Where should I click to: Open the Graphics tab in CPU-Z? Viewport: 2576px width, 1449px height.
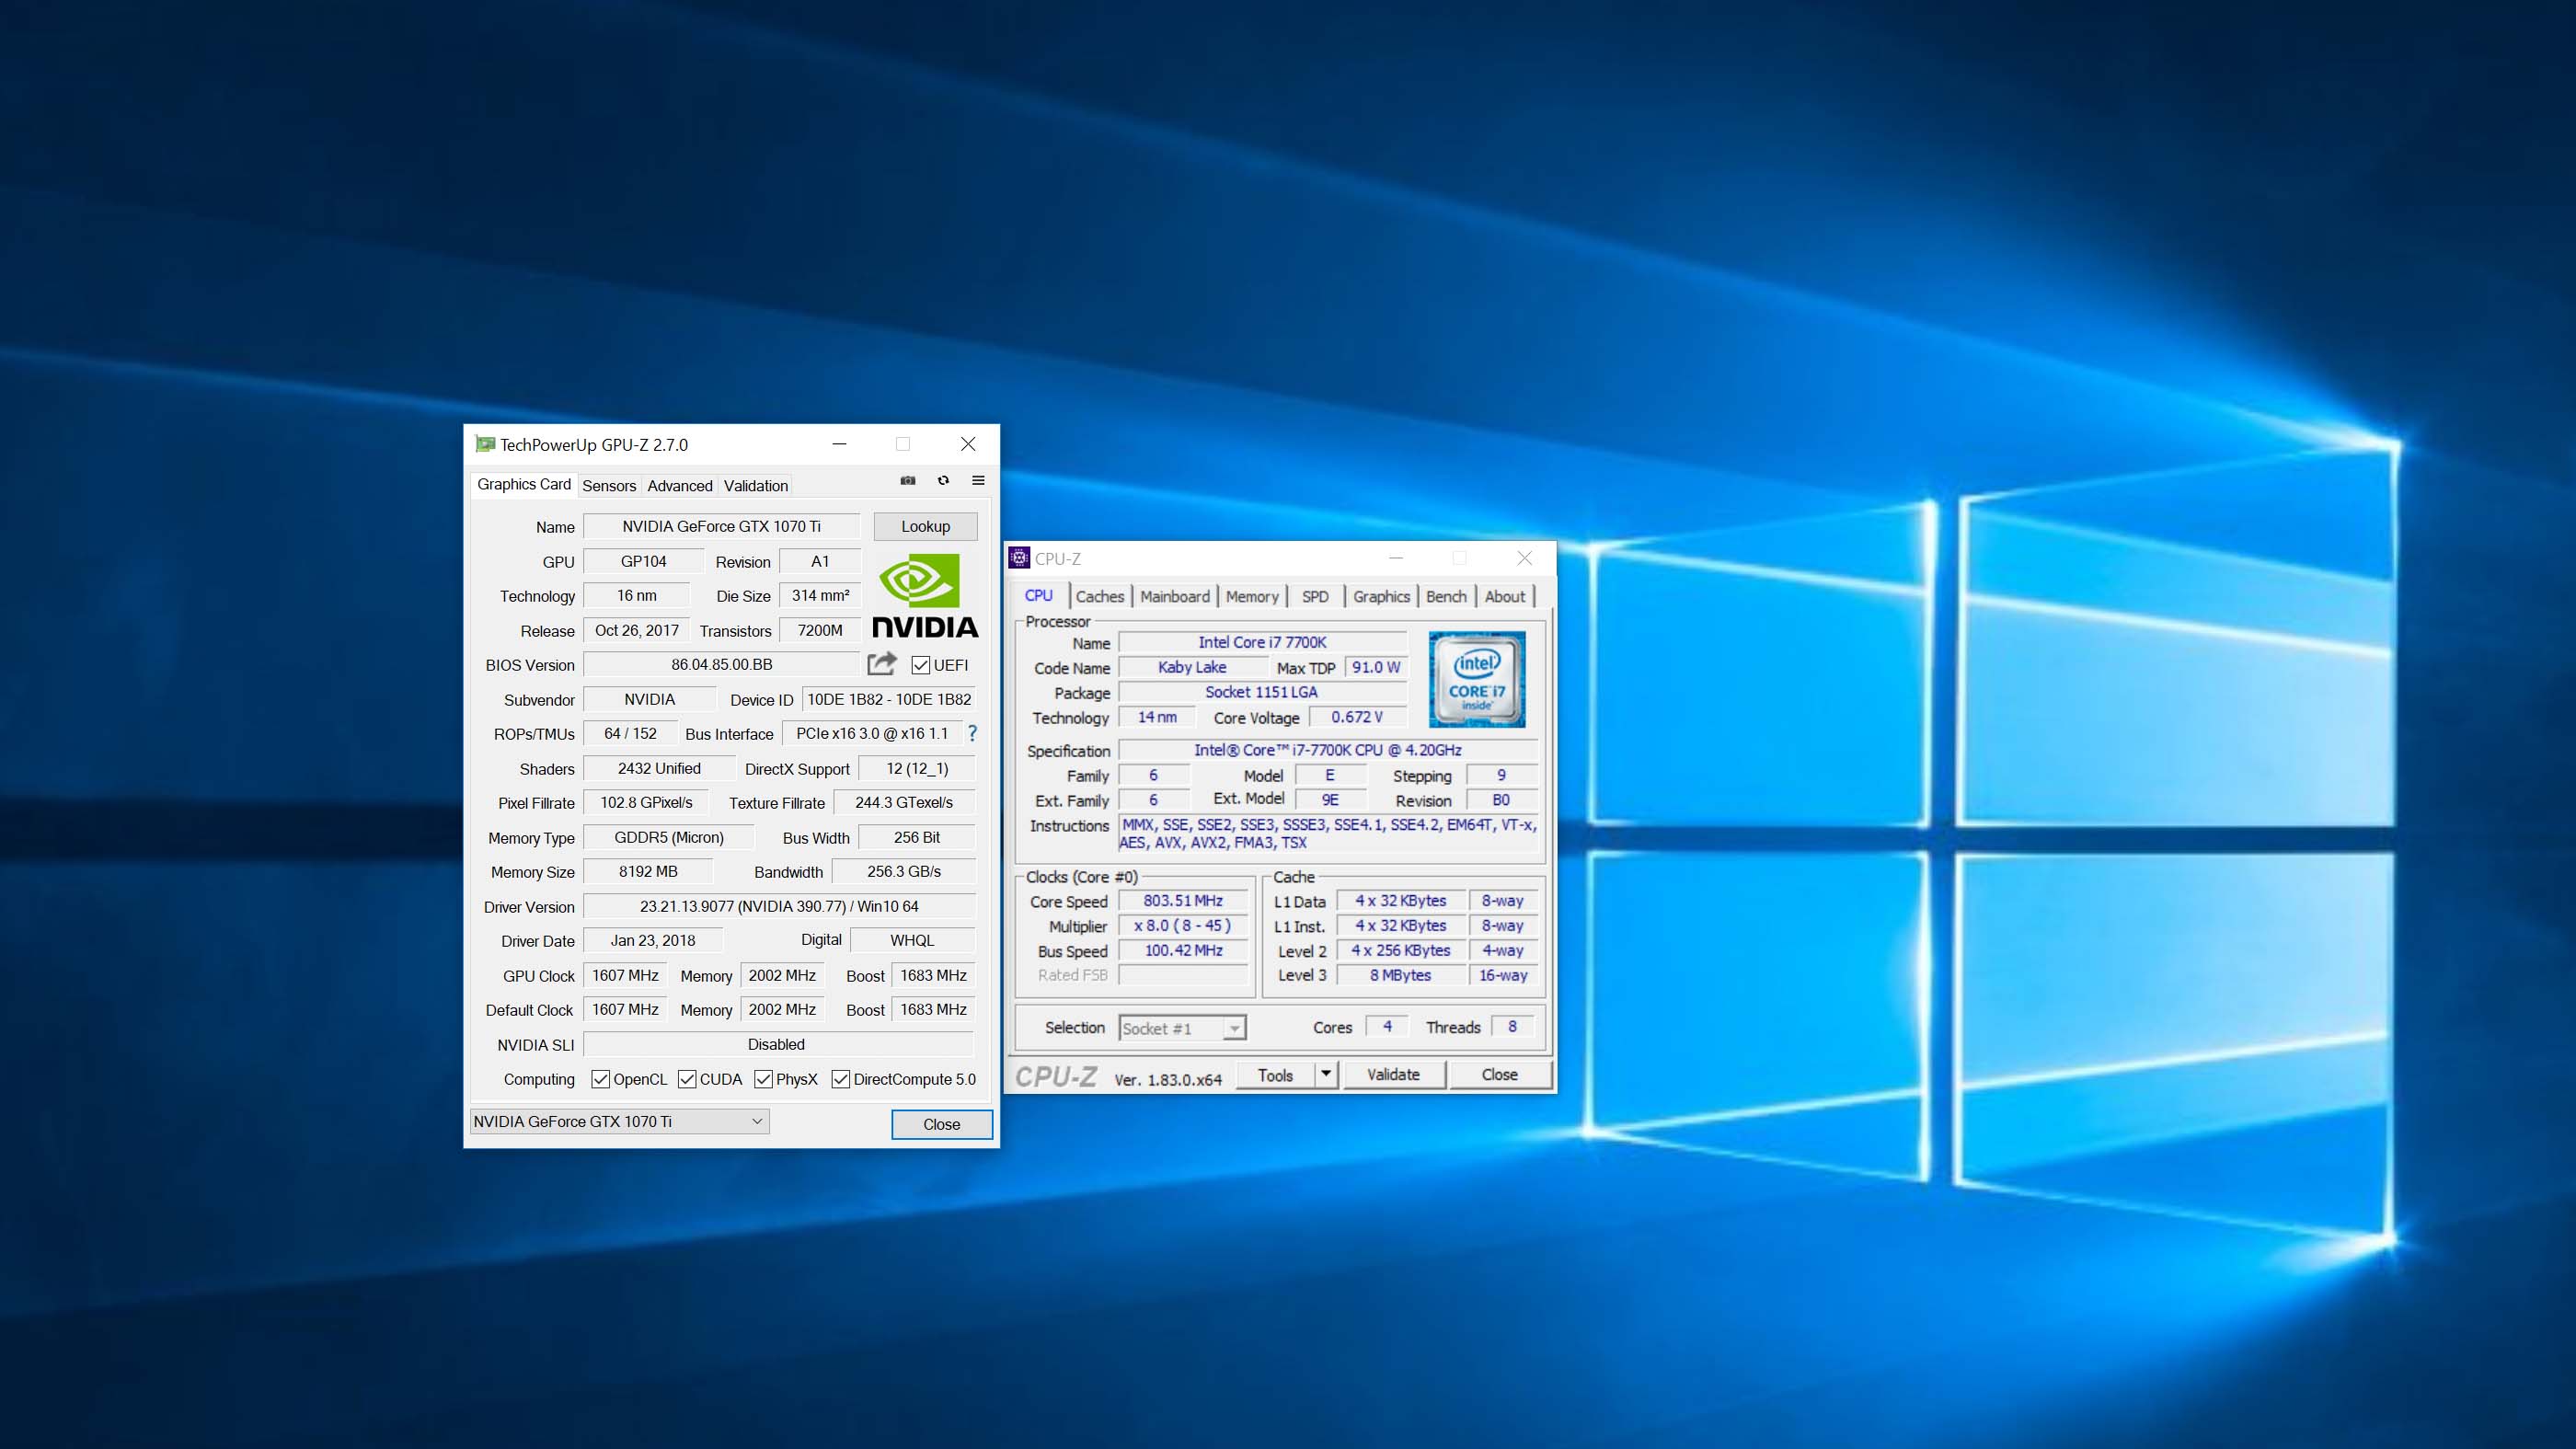(x=1381, y=597)
